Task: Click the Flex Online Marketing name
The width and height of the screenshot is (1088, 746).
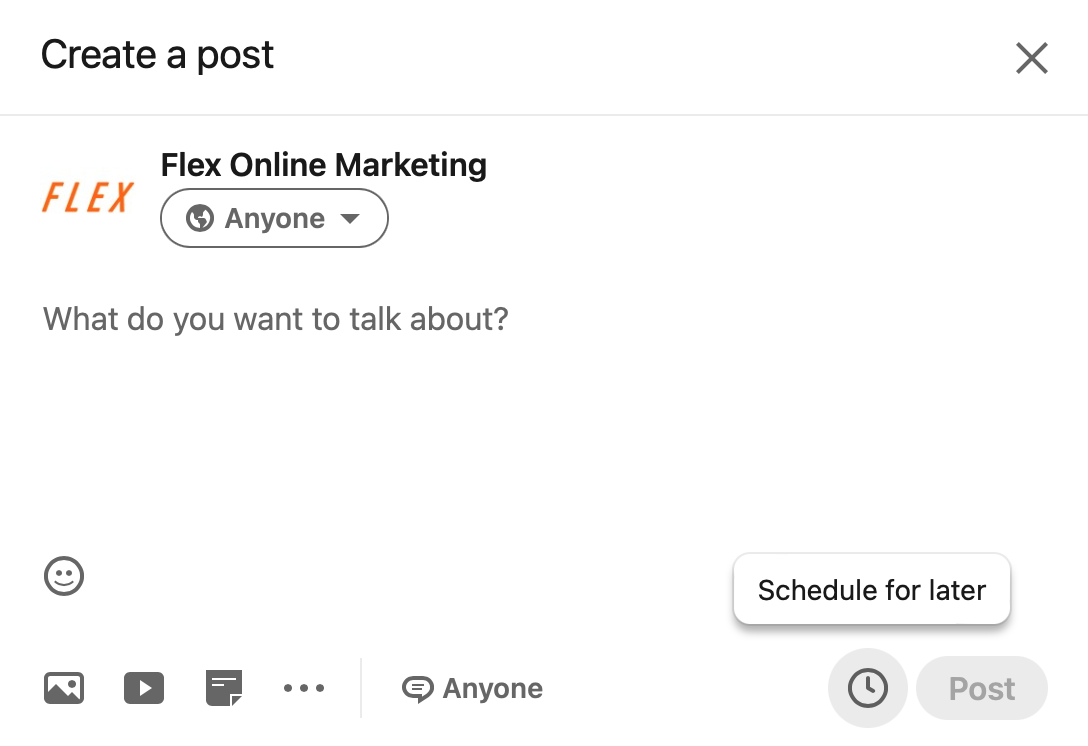Action: click(x=324, y=165)
